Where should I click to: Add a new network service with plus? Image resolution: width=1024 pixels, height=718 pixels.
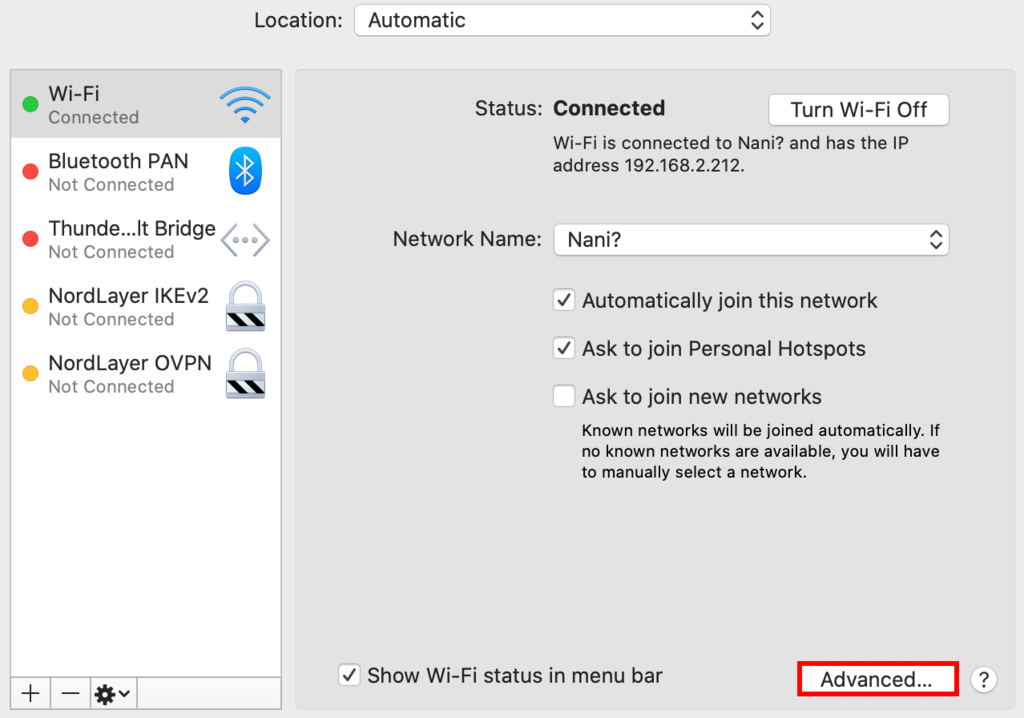[x=31, y=693]
